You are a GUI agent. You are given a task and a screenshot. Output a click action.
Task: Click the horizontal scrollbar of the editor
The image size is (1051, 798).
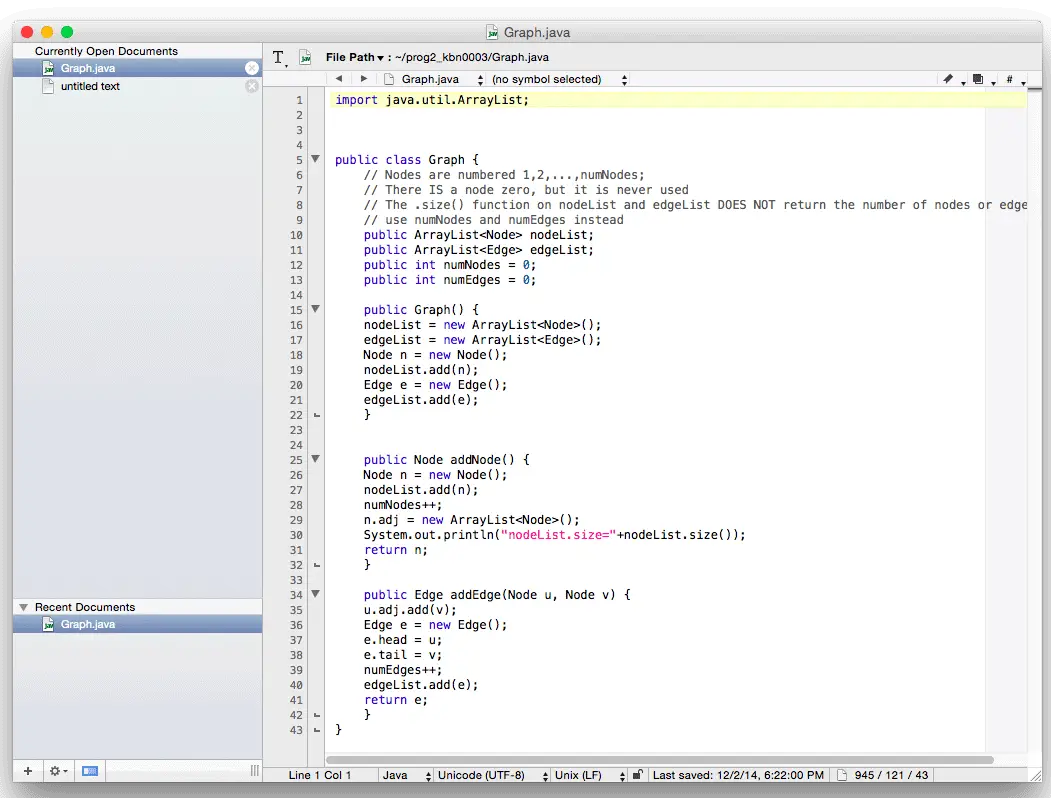pos(659,760)
